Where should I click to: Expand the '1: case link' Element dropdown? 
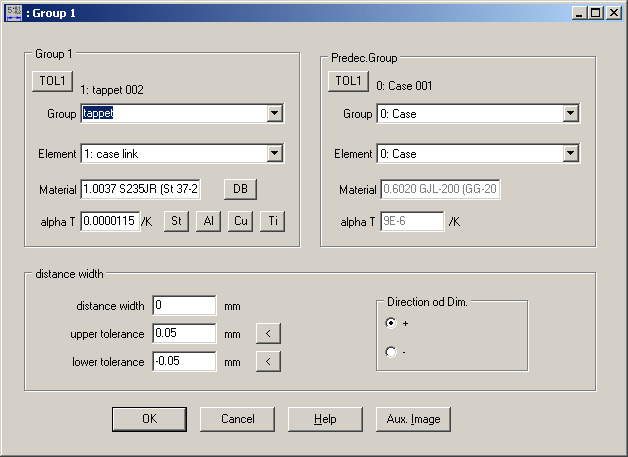[274, 154]
